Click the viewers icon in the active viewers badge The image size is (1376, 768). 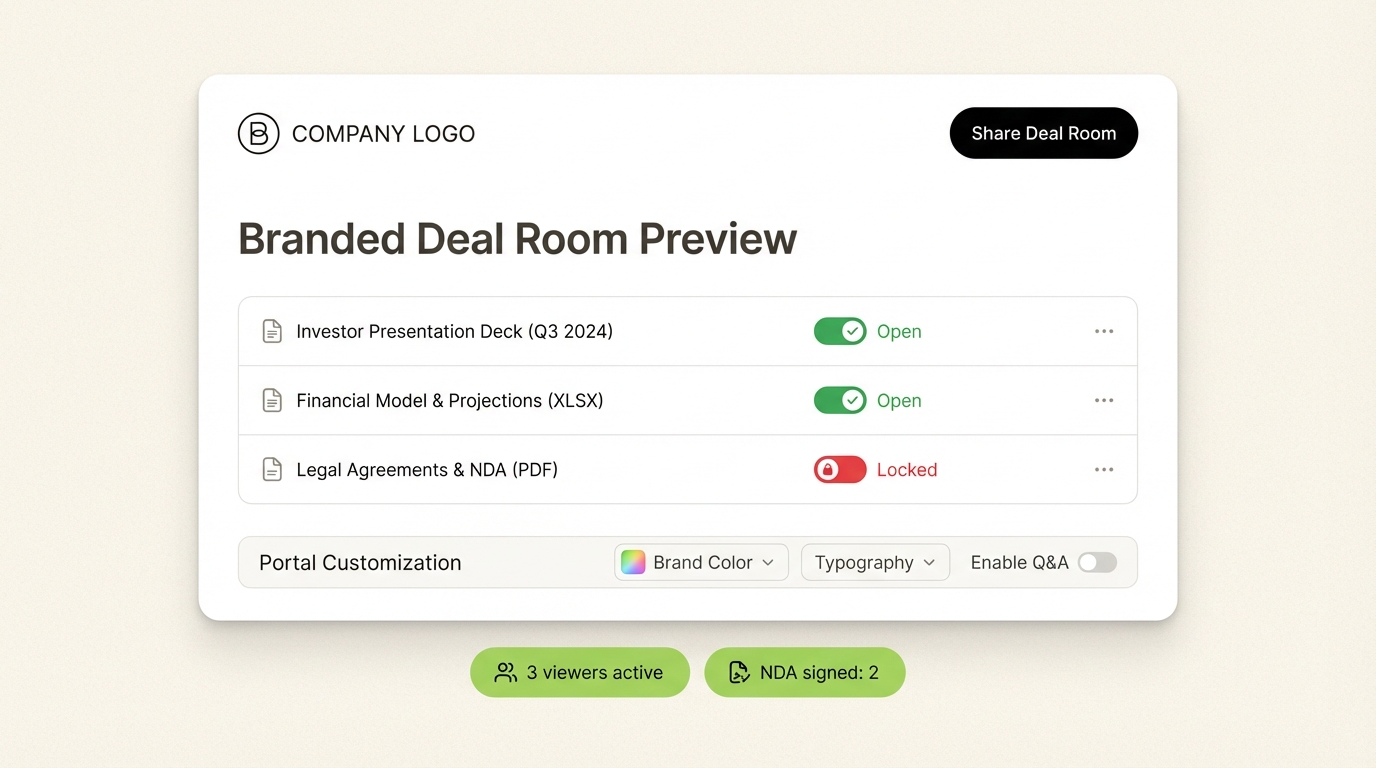(505, 672)
